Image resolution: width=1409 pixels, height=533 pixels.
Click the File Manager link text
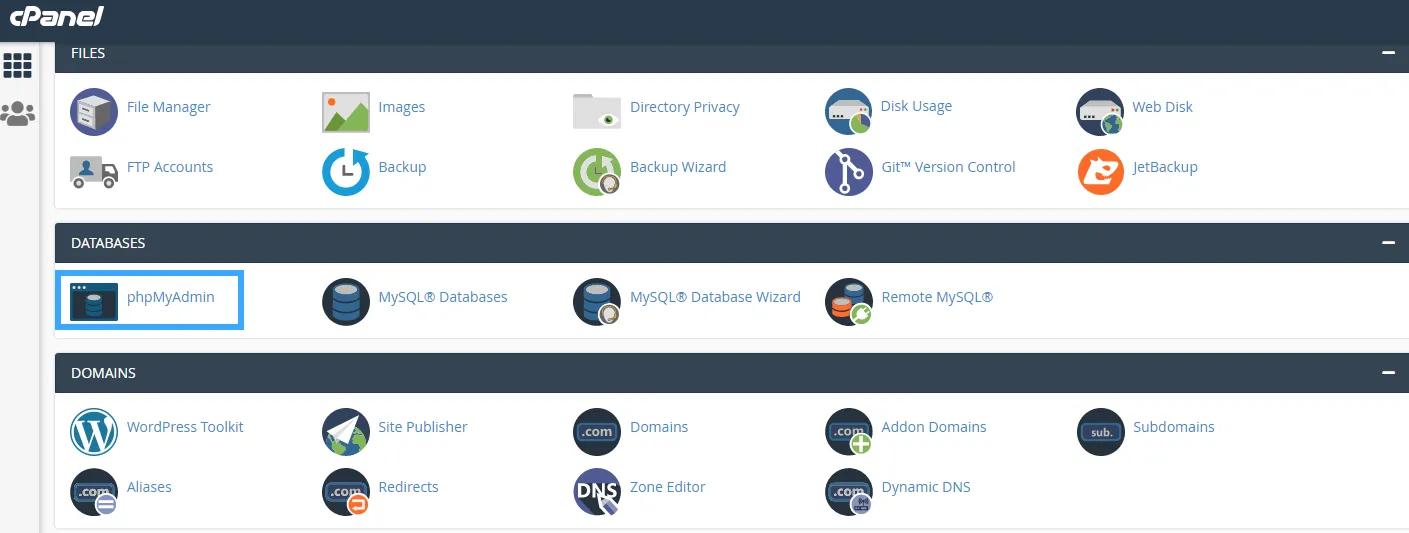(x=169, y=107)
